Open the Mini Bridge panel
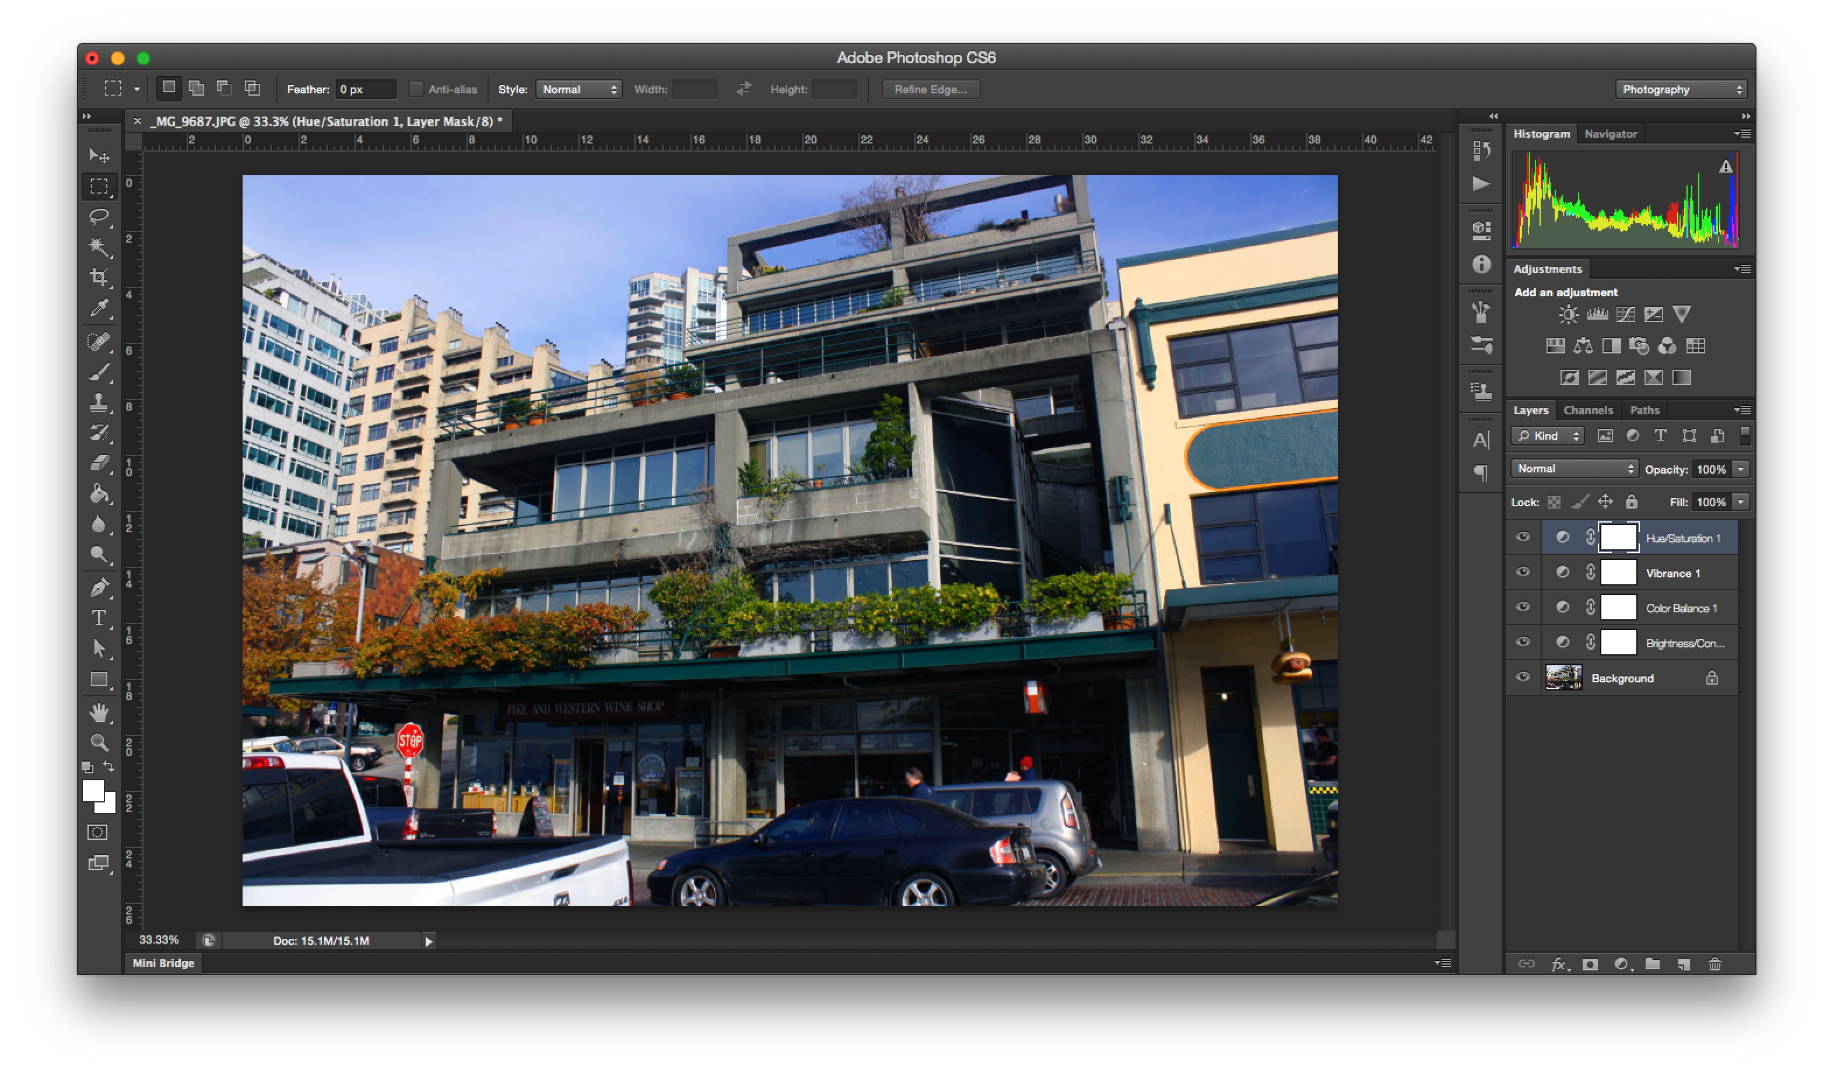The width and height of the screenshot is (1833, 1080). 163,963
